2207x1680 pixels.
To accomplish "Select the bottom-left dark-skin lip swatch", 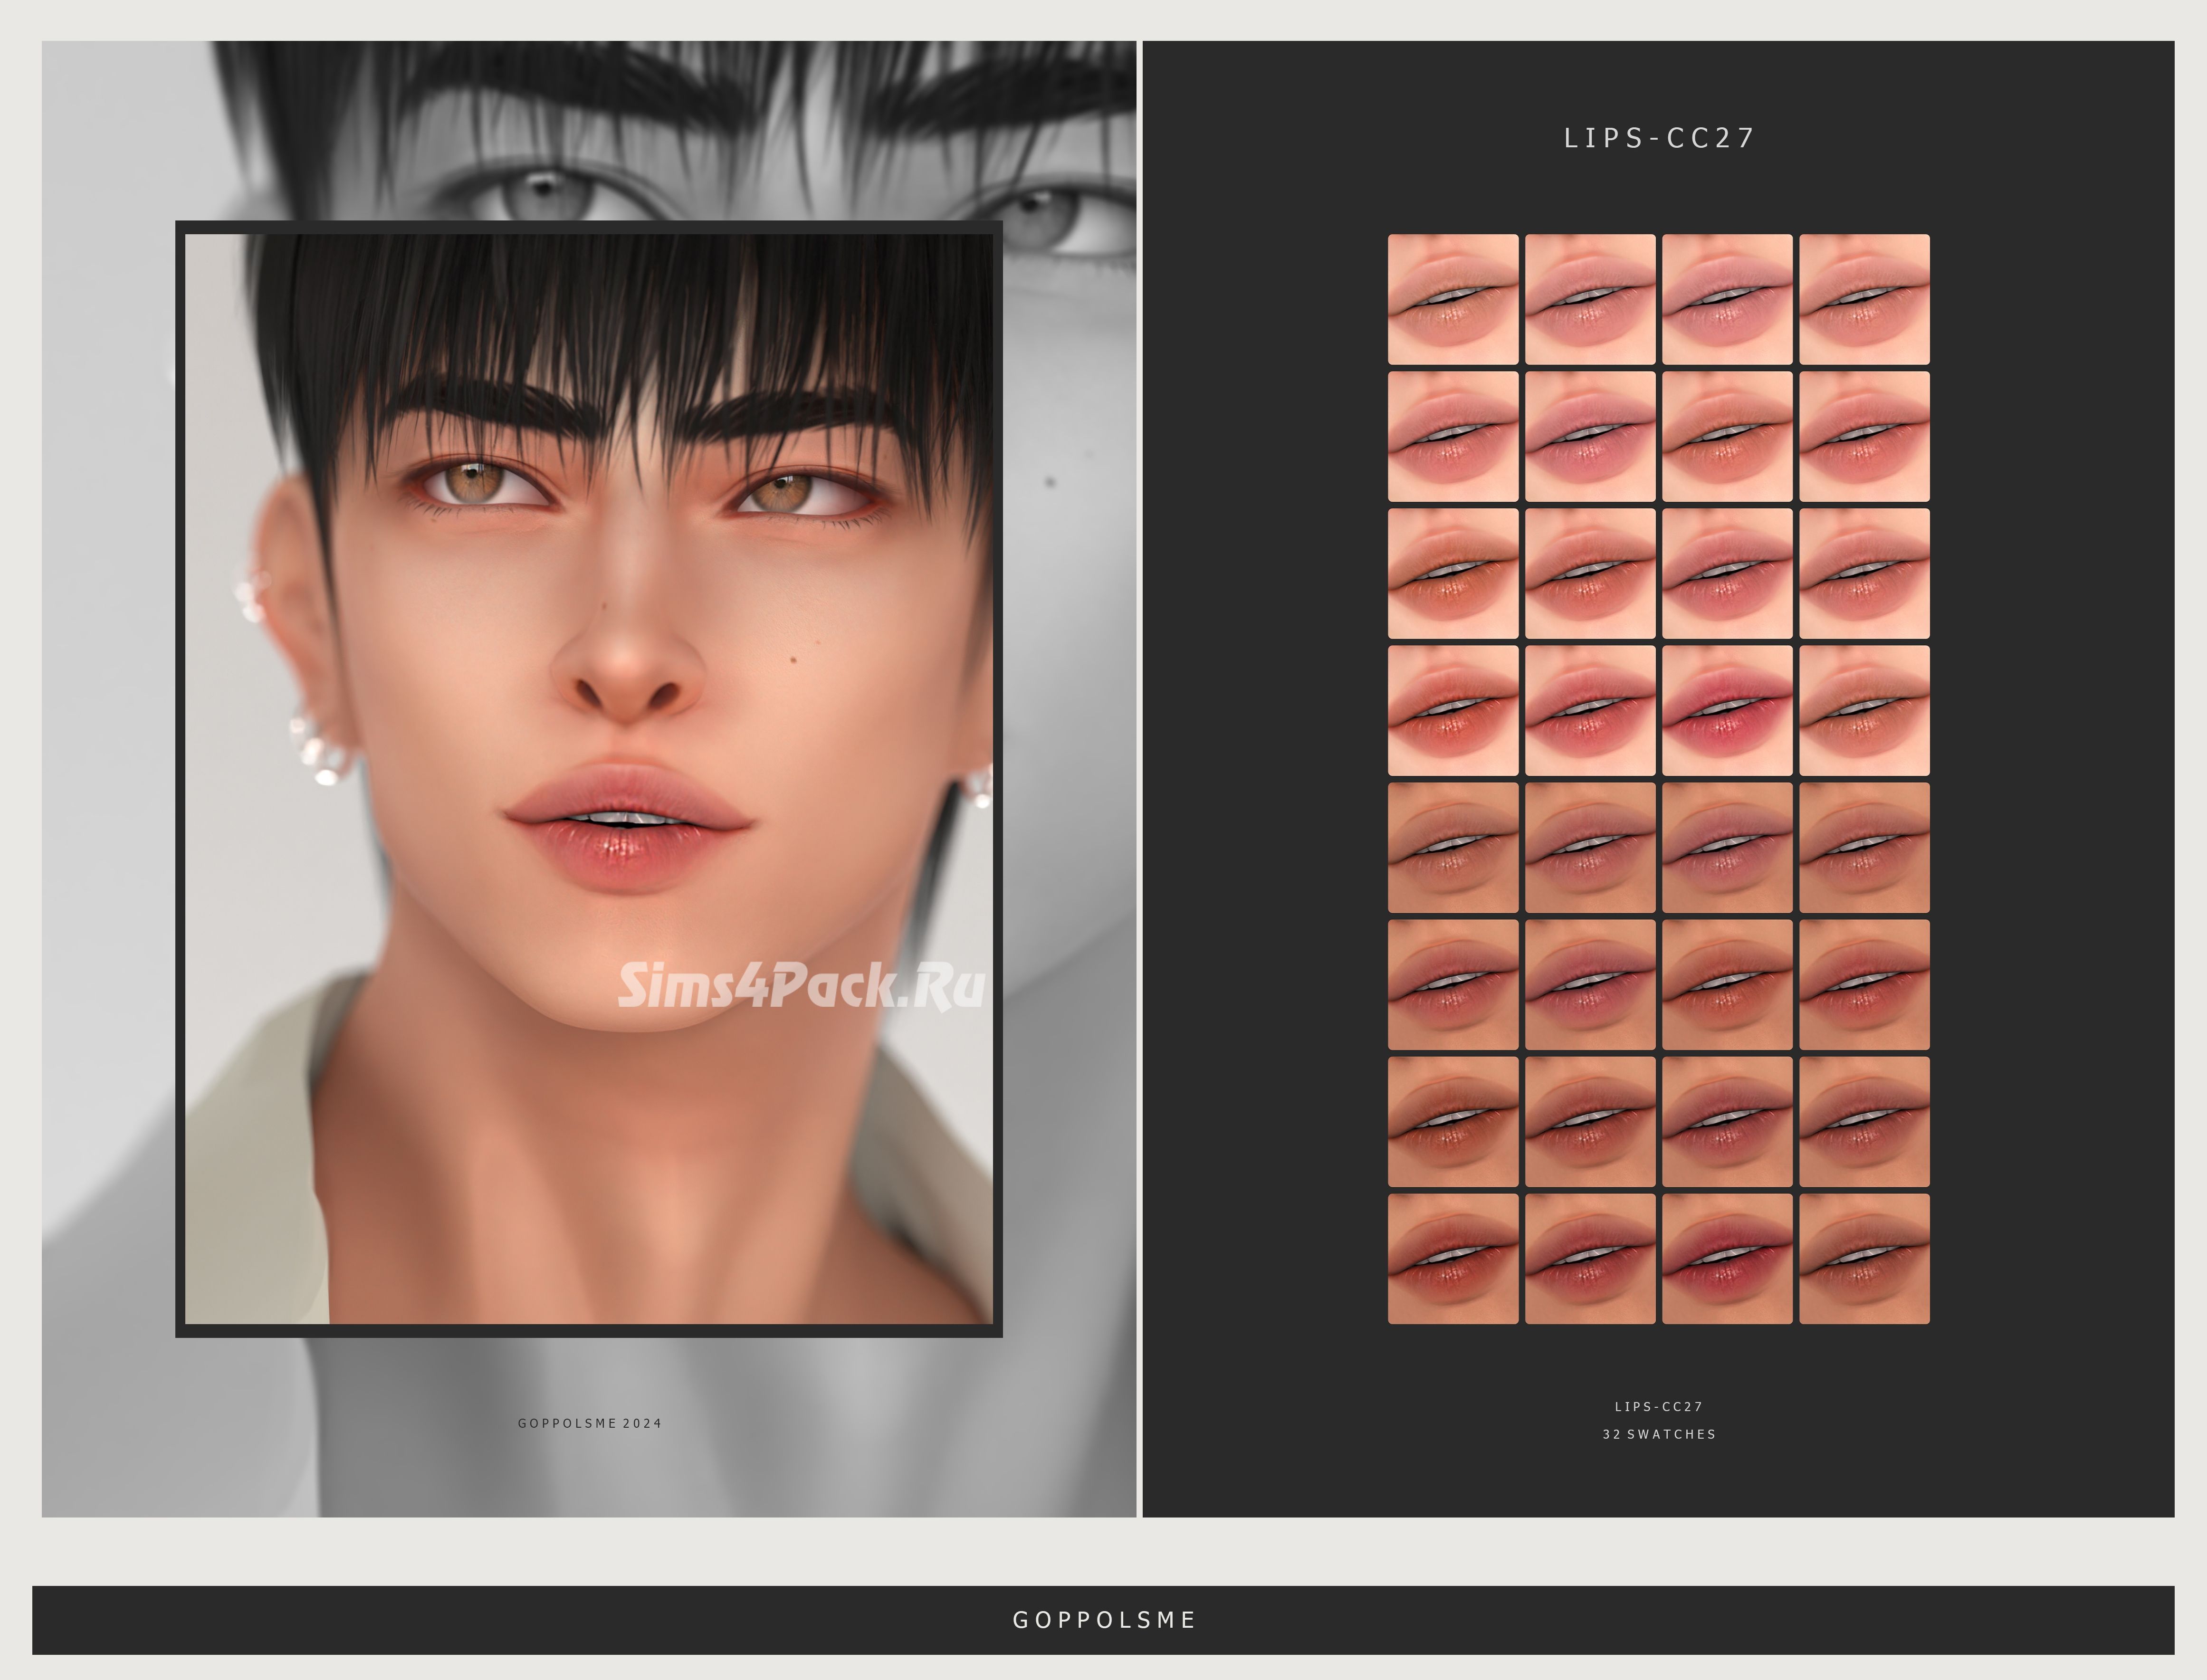I will (x=1452, y=1258).
